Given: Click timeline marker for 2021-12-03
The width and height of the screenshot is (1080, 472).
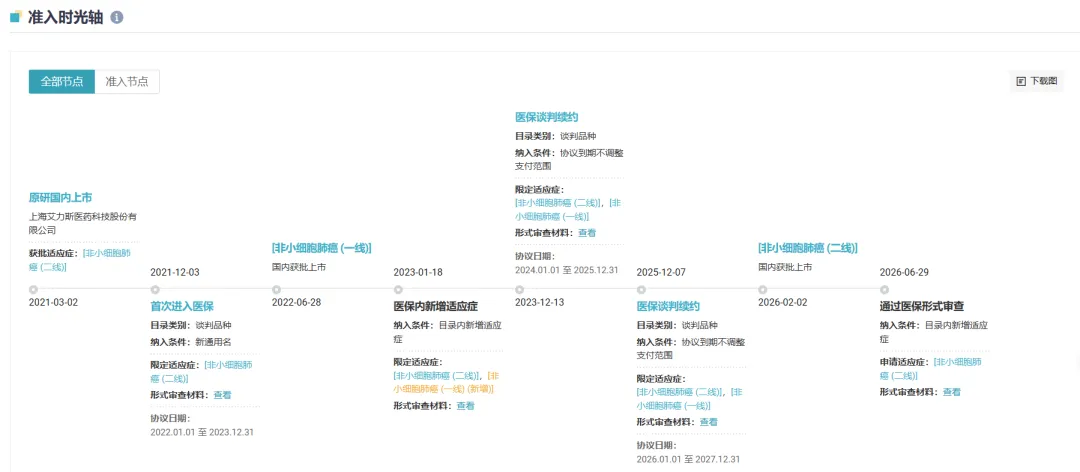Looking at the screenshot, I should [155, 289].
